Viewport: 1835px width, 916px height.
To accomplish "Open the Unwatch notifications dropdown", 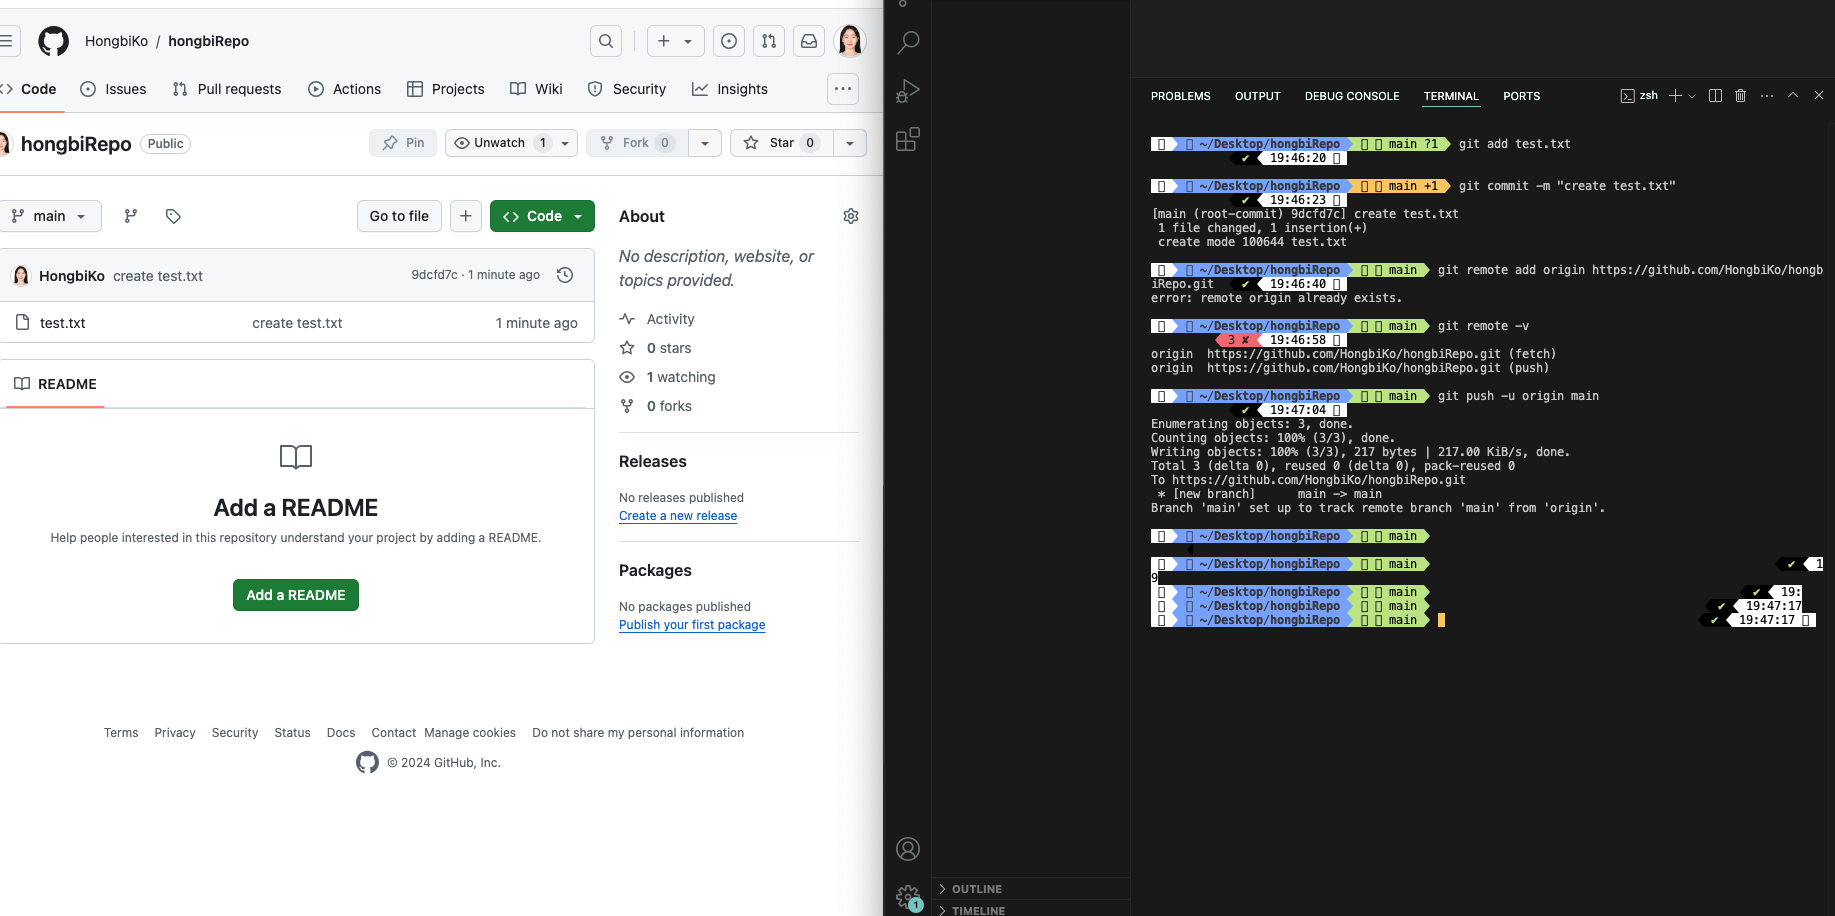I will pyautogui.click(x=511, y=143).
